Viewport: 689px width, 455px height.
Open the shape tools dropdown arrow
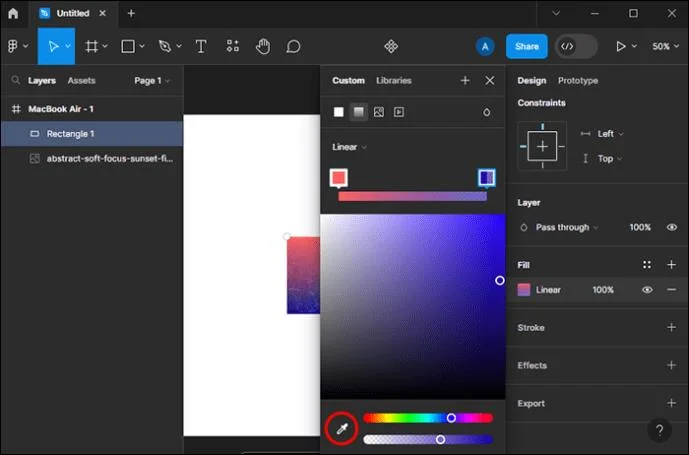(x=142, y=46)
